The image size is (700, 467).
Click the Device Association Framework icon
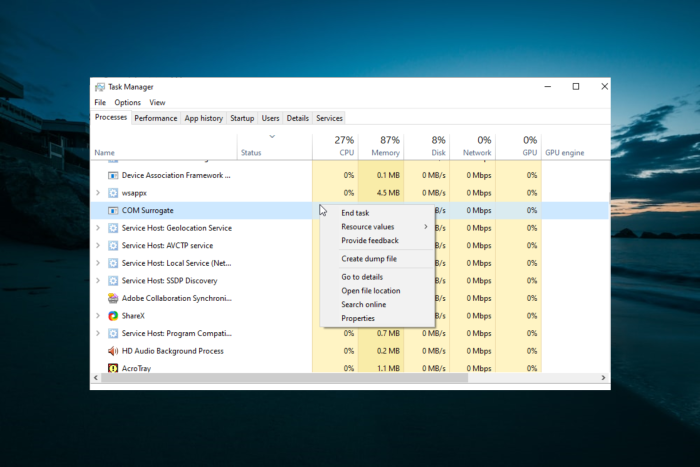[113, 175]
